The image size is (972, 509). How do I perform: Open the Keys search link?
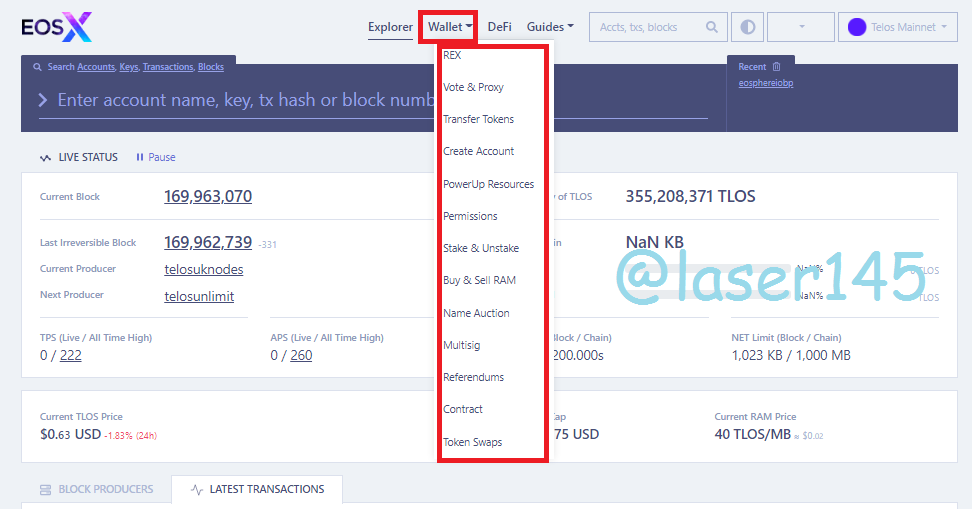(x=129, y=67)
